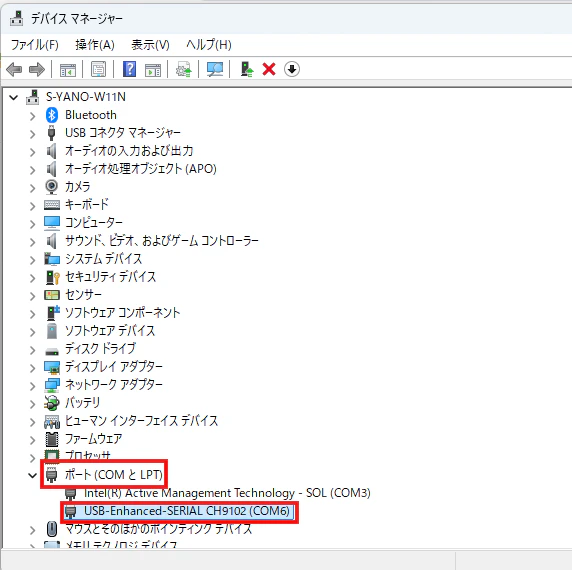Screen dimensions: 572x570
Task: Expand ソフトウェア コンポーネント category
Action: pos(32,314)
